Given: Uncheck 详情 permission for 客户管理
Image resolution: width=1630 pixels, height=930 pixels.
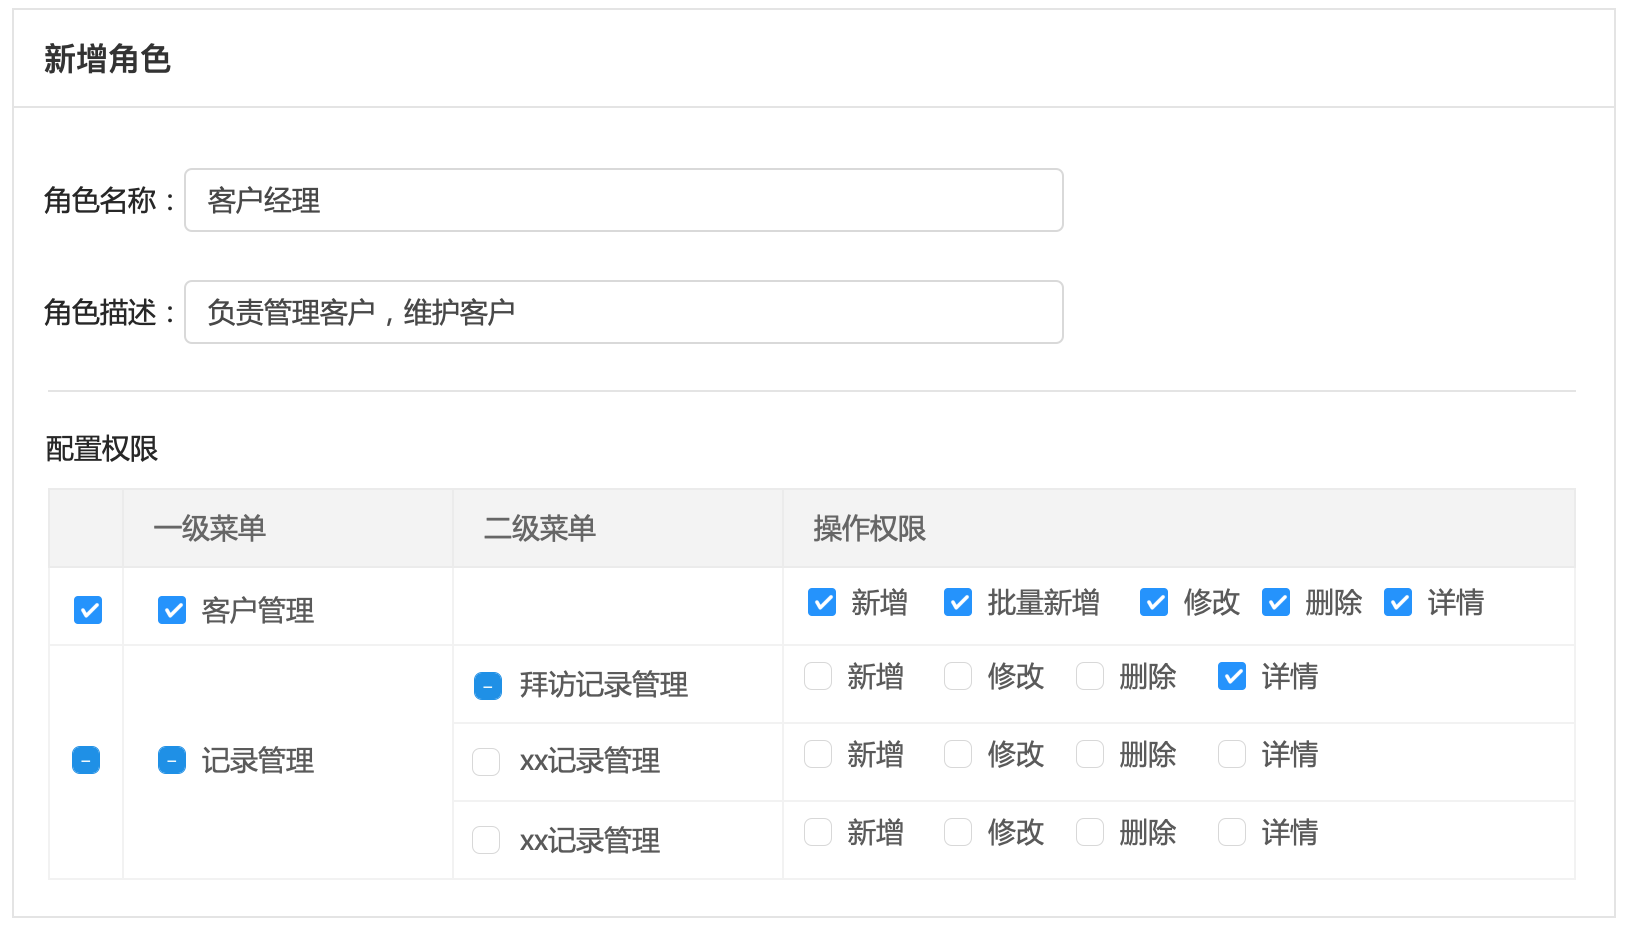Looking at the screenshot, I should [1398, 602].
